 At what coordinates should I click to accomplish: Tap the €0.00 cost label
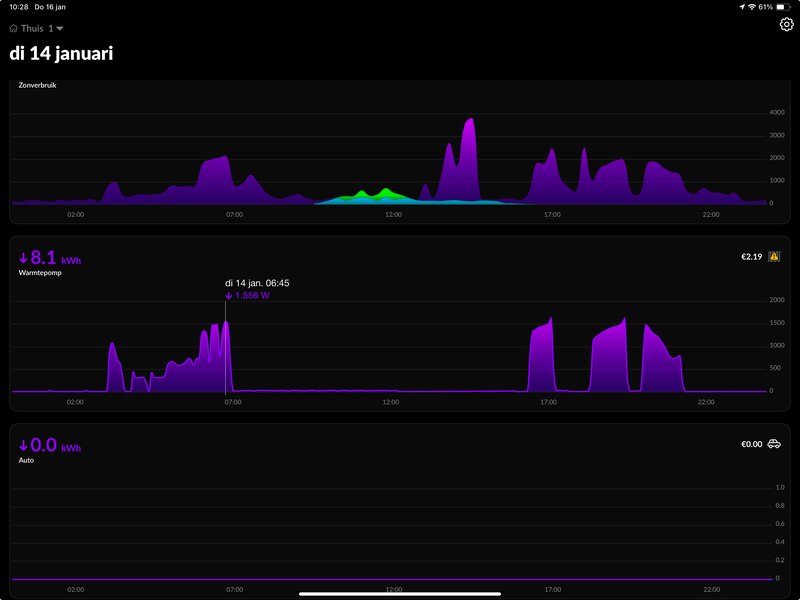[x=752, y=444]
